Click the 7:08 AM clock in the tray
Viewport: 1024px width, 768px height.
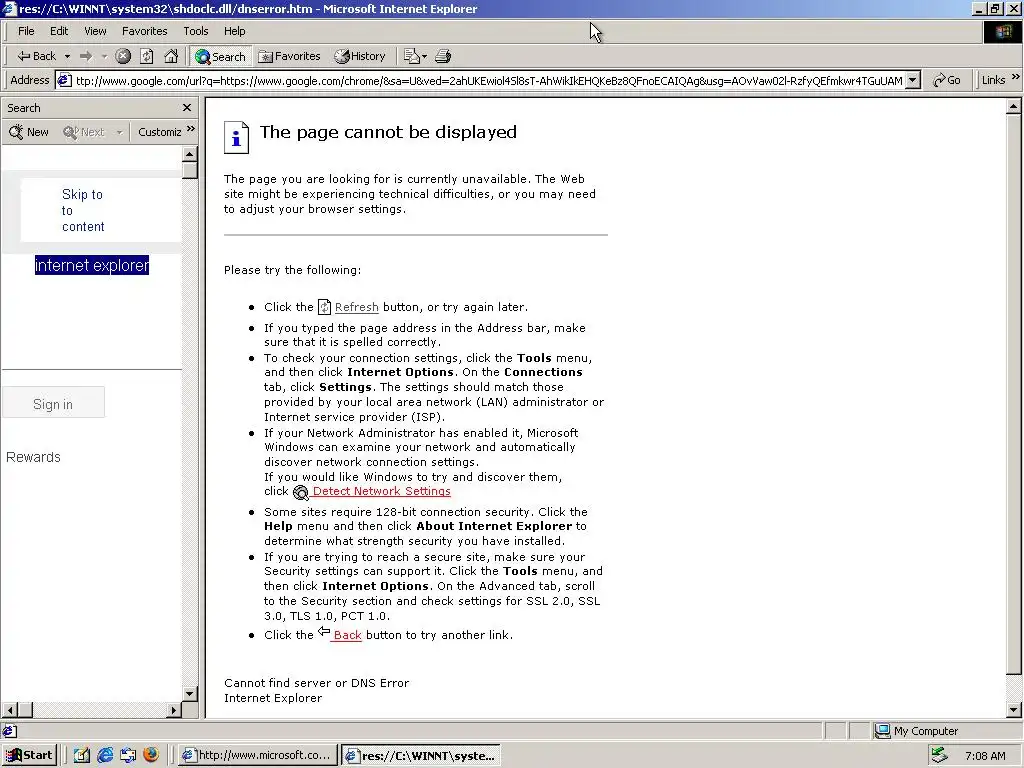tap(985, 756)
